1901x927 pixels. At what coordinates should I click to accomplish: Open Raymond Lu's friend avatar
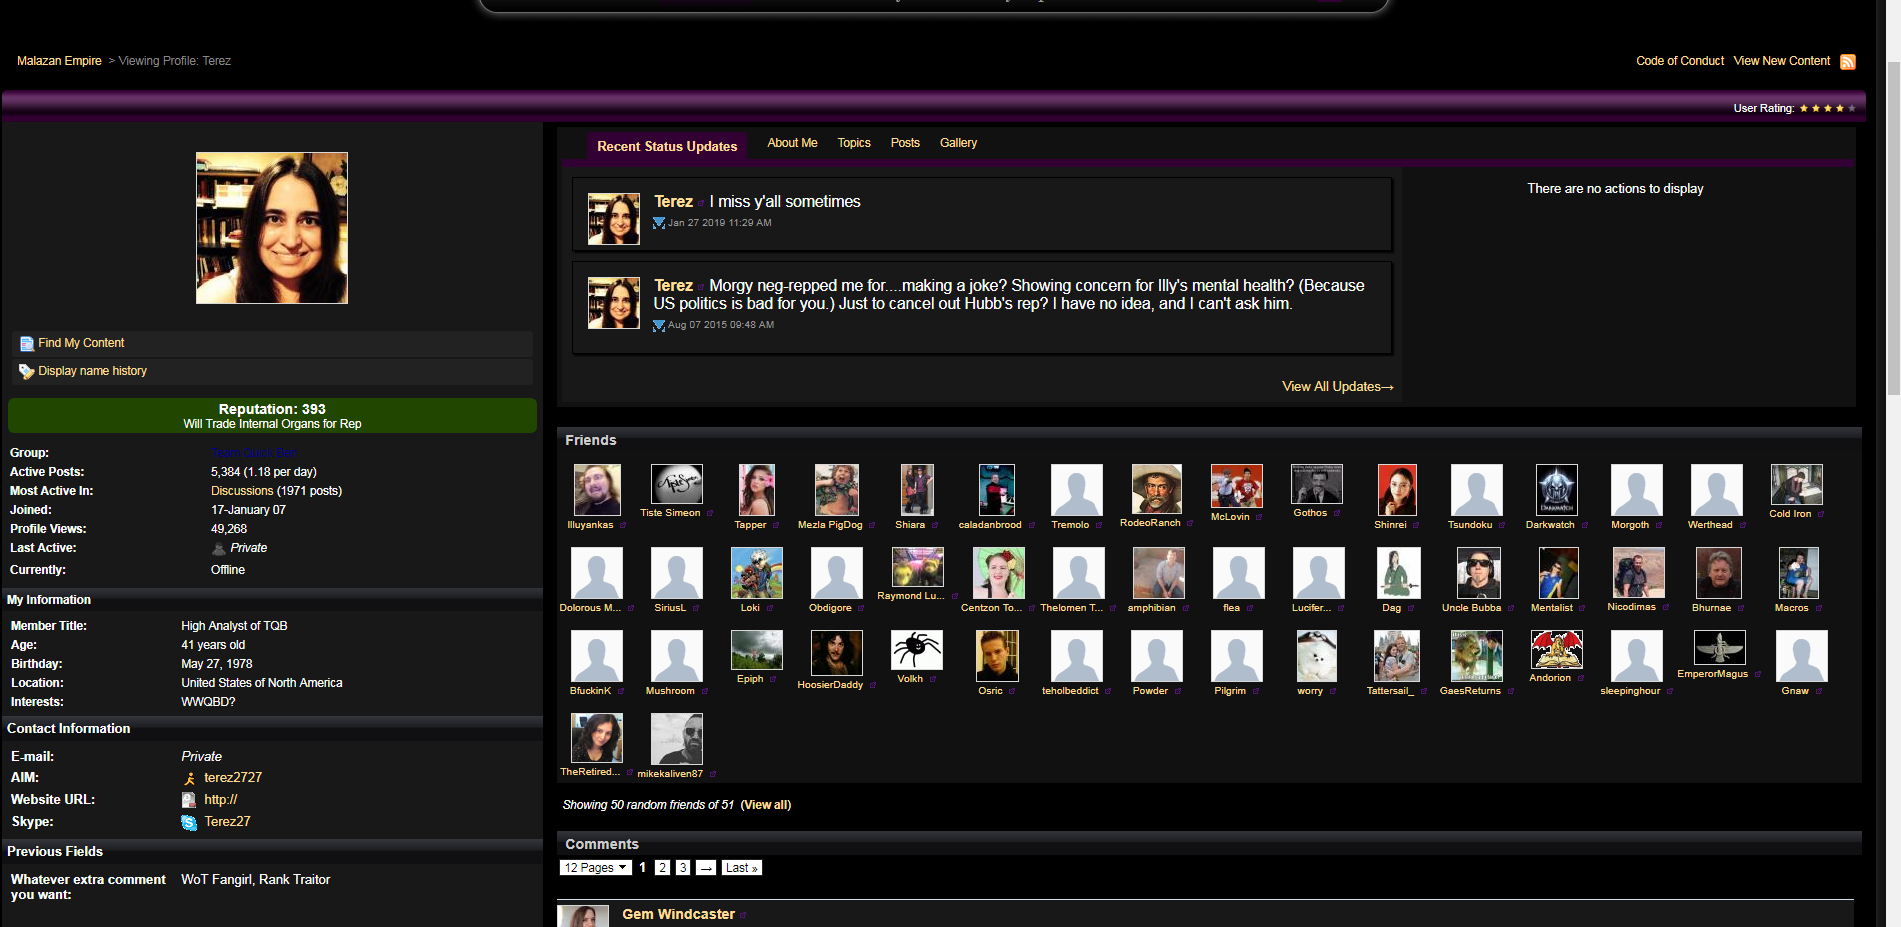(917, 567)
